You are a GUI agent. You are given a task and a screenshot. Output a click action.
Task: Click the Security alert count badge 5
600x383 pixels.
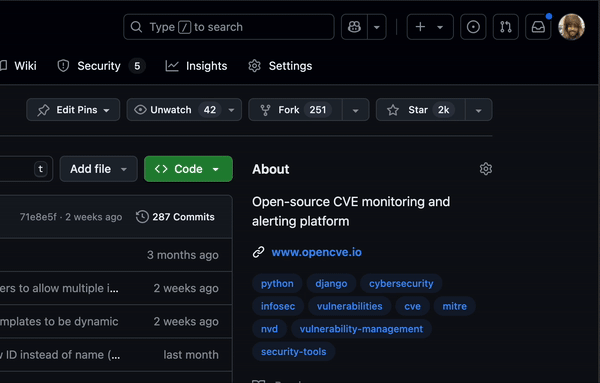137,66
